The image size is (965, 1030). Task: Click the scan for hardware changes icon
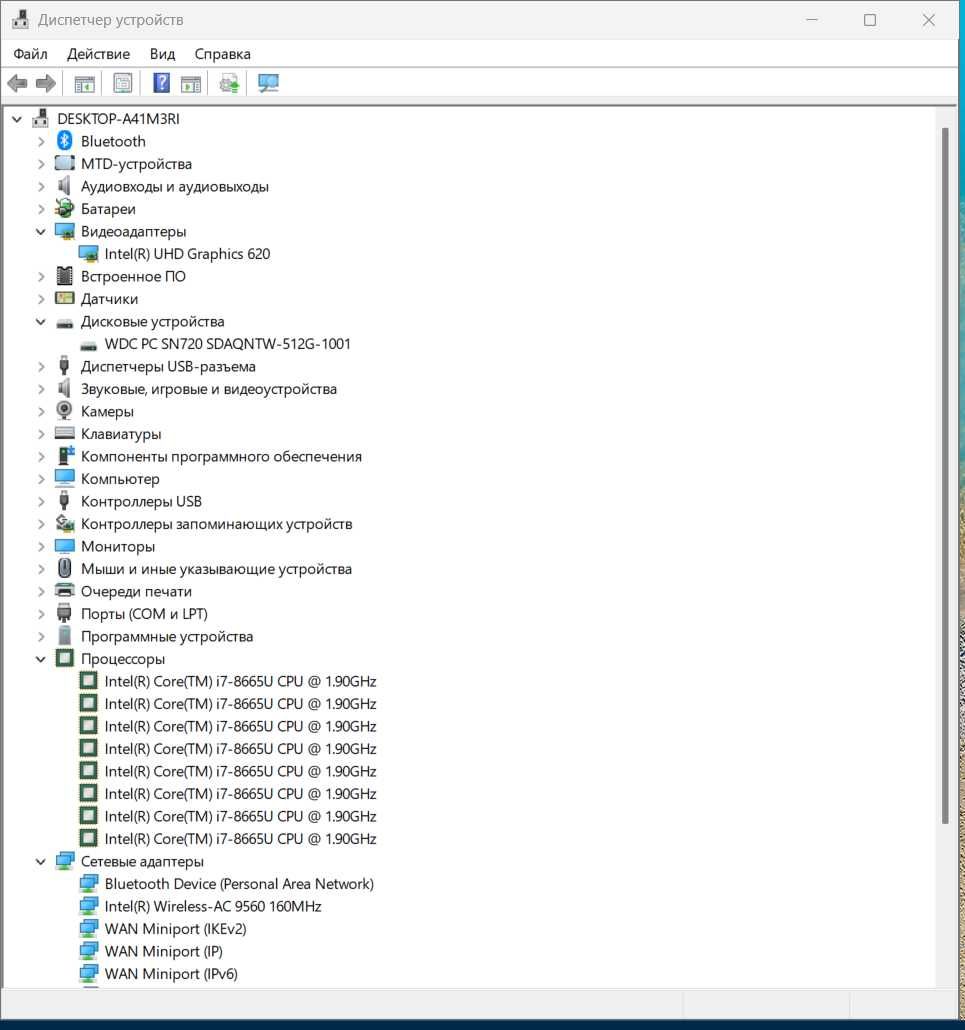coord(268,83)
